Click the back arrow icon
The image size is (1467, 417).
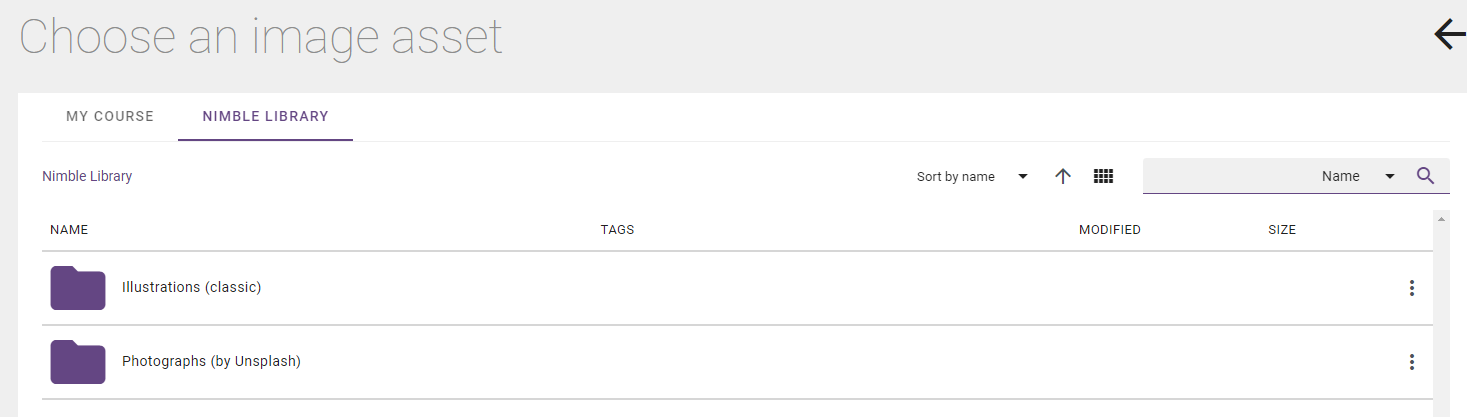1450,35
